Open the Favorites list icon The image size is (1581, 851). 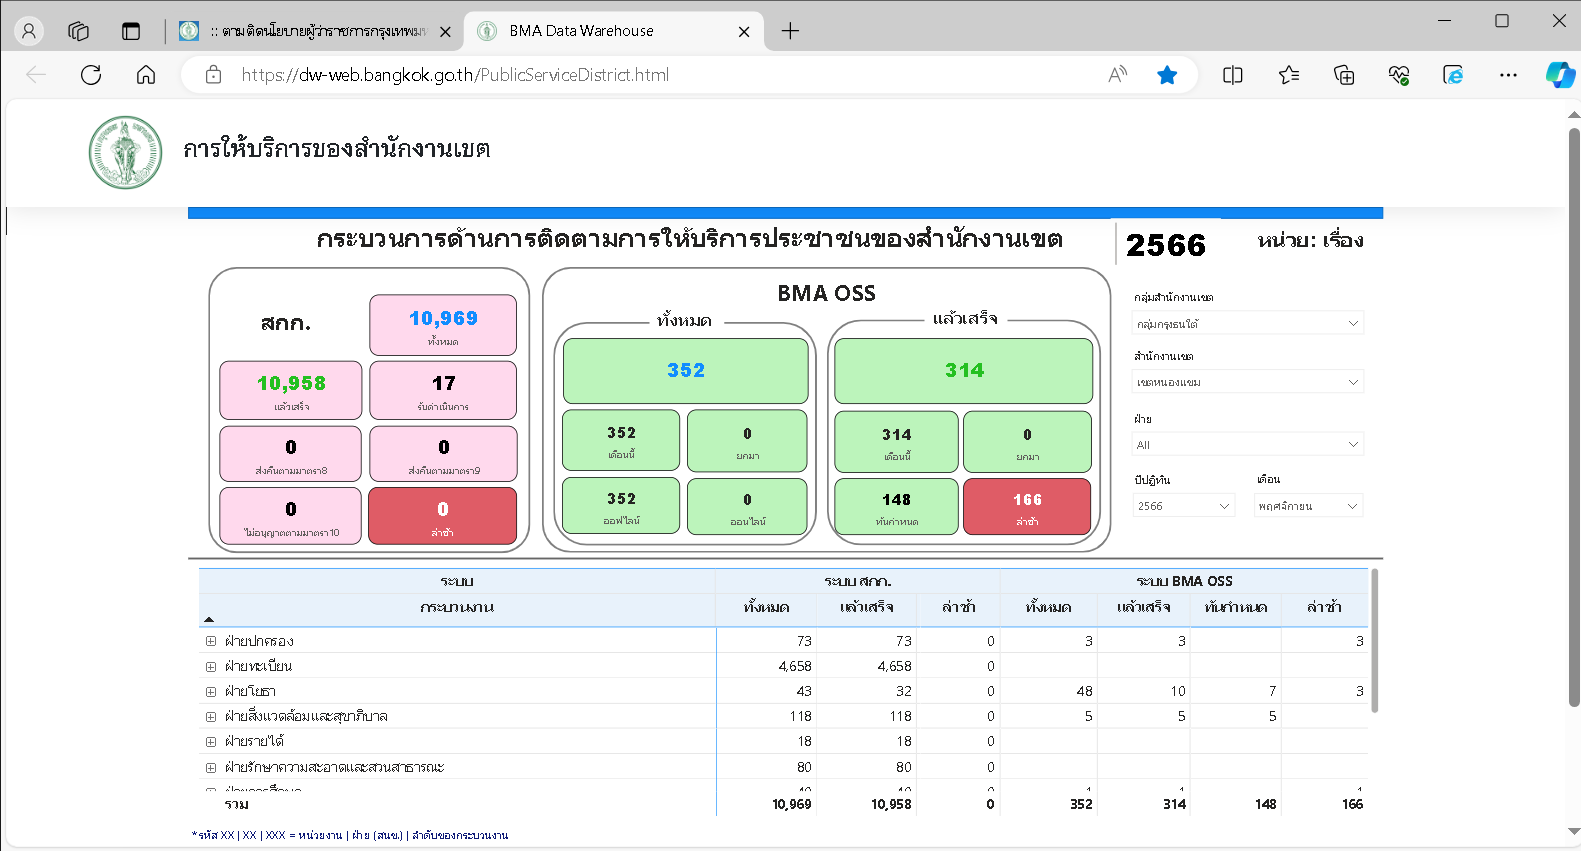1289,75
